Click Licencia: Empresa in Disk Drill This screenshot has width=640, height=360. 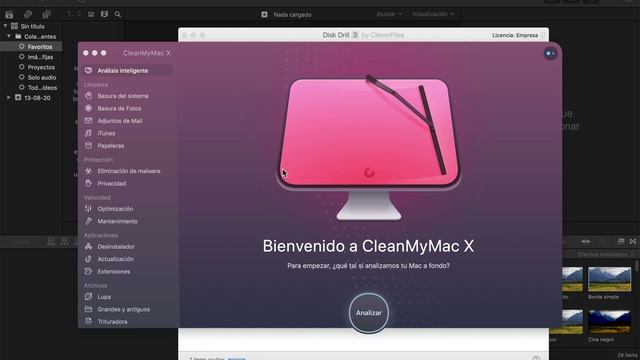[x=515, y=36]
